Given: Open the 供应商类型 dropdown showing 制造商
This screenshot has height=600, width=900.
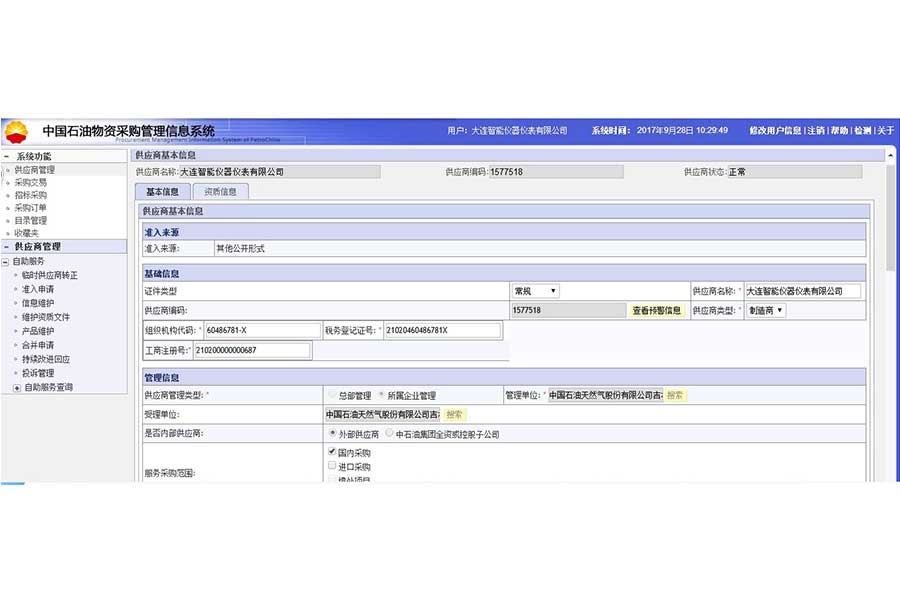Looking at the screenshot, I should 766,311.
